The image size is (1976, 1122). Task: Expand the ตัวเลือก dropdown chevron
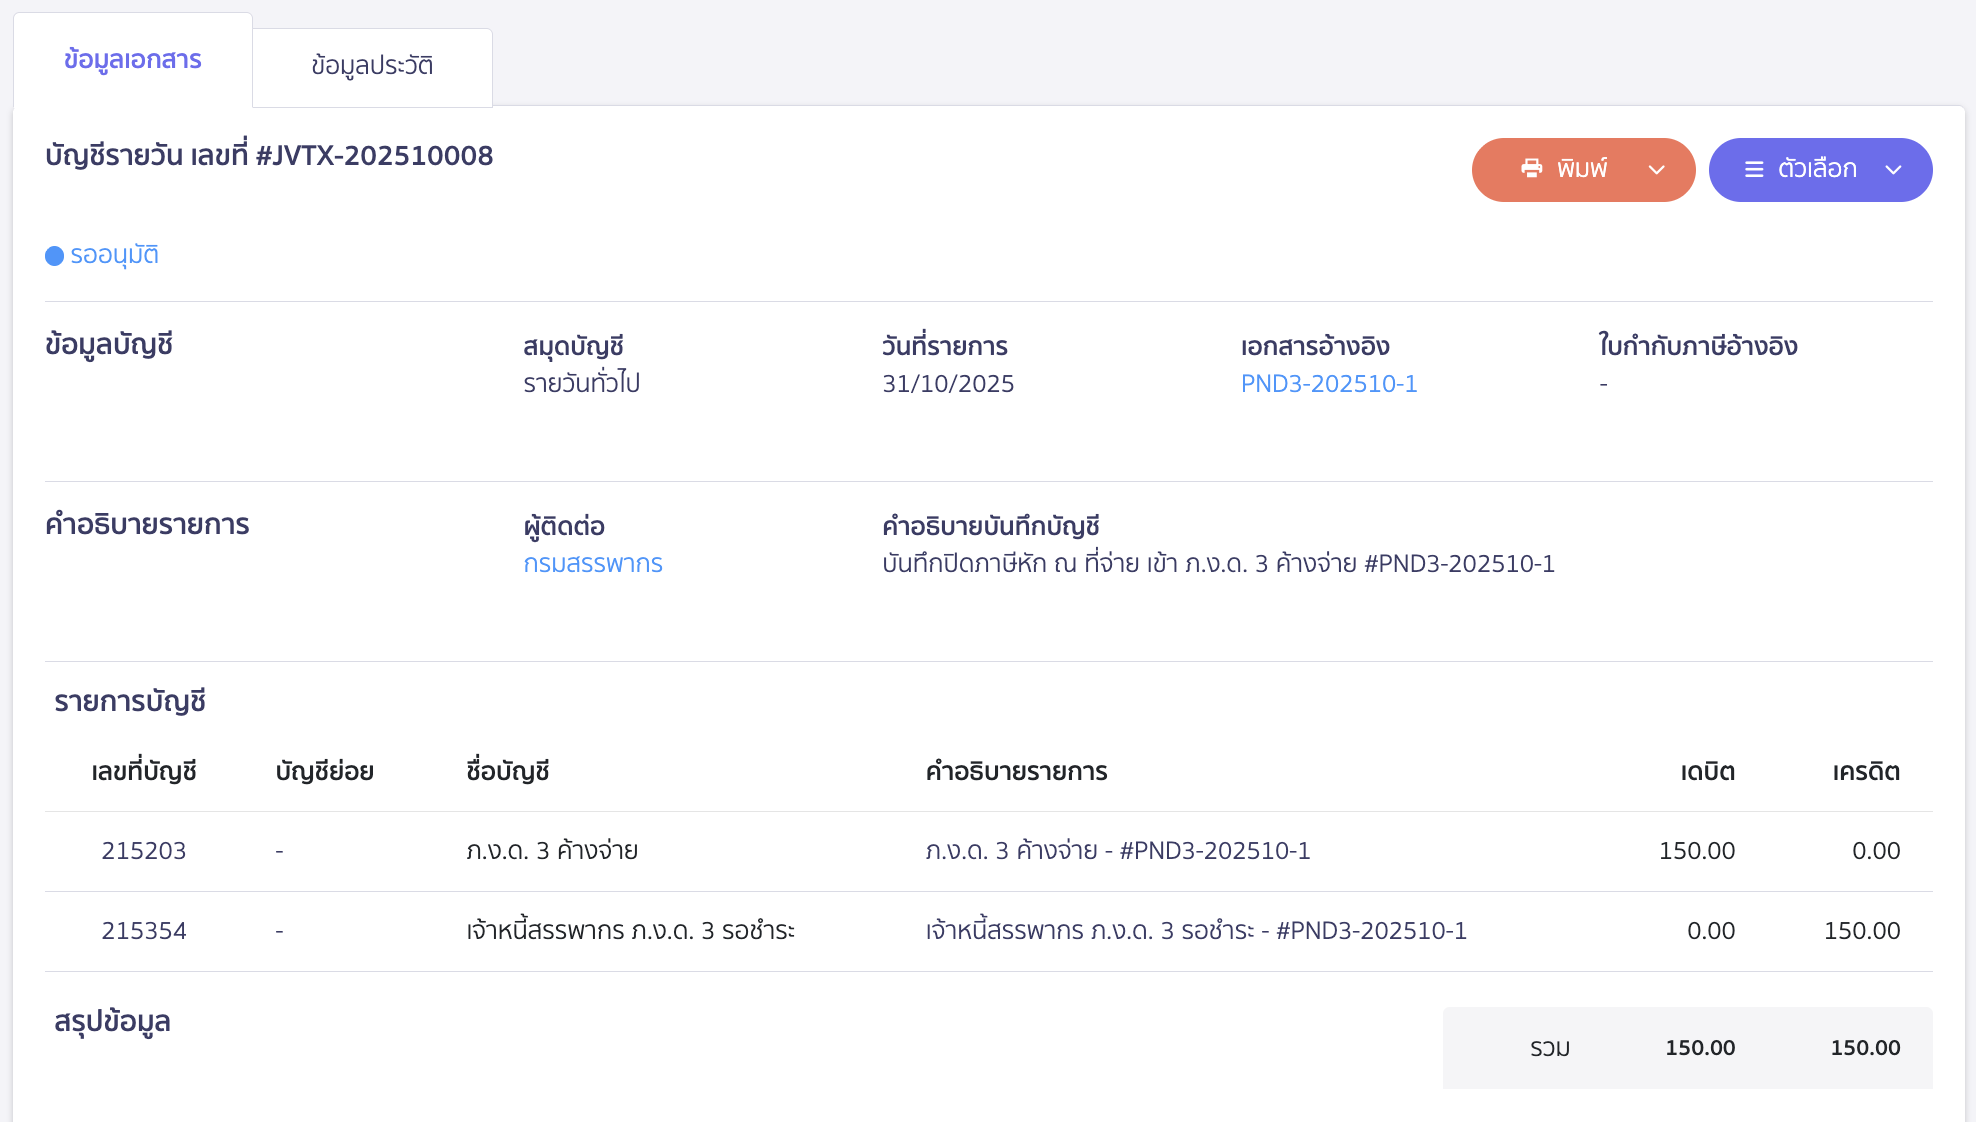tap(1894, 171)
